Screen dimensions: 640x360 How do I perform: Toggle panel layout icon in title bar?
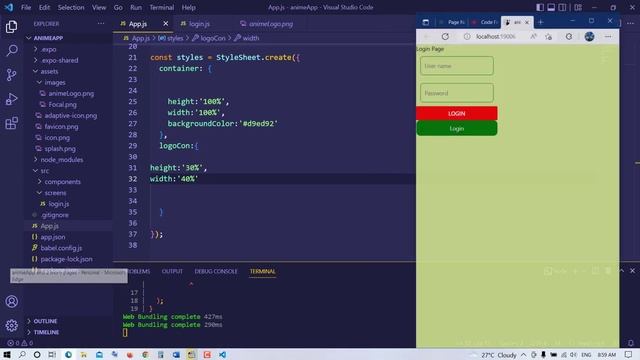pos(551,7)
